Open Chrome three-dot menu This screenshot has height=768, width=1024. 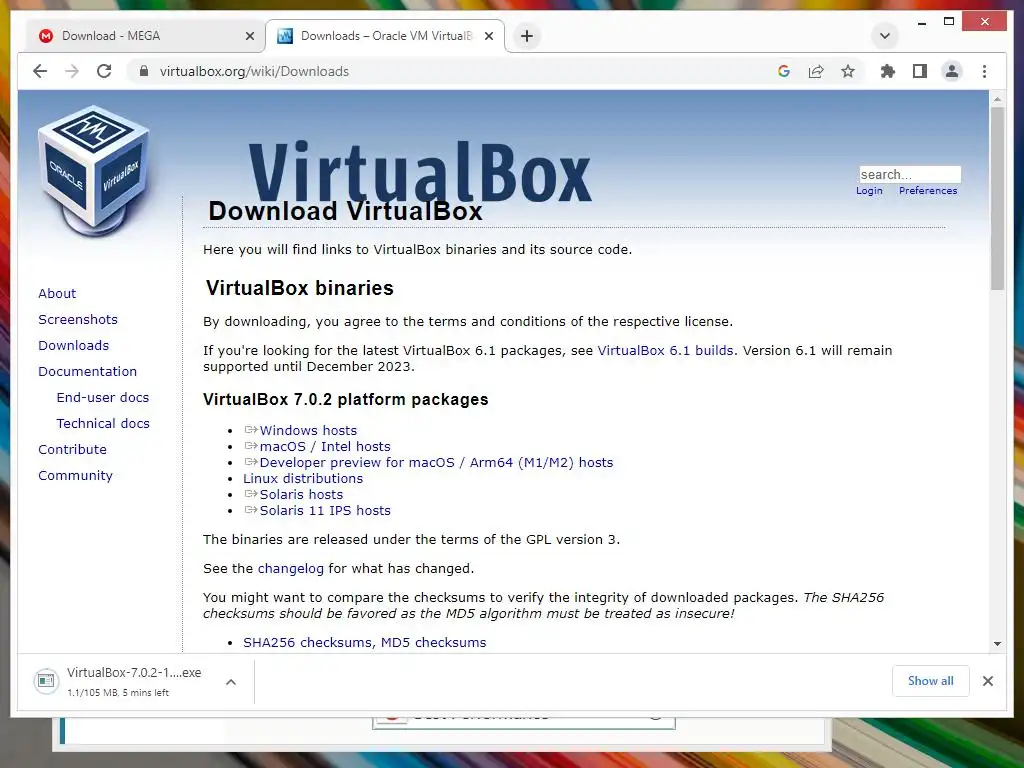(984, 71)
